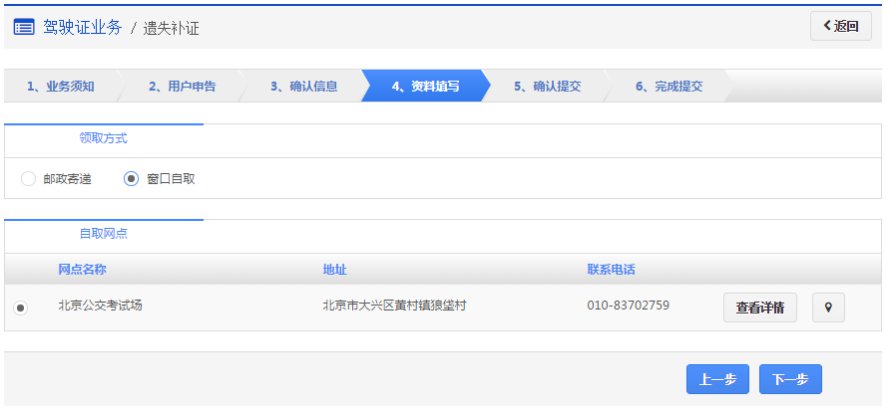Choose the 邮政寄递 delivery option
The width and height of the screenshot is (887, 413).
coord(29,179)
